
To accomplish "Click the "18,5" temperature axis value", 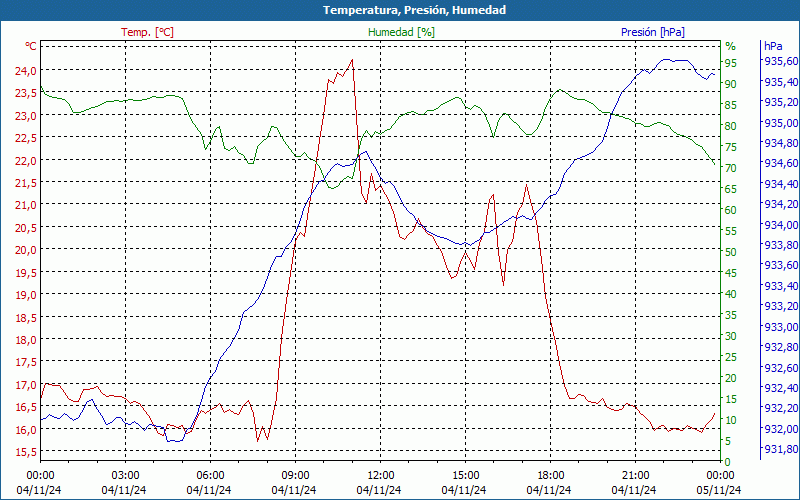I will click(x=26, y=317).
